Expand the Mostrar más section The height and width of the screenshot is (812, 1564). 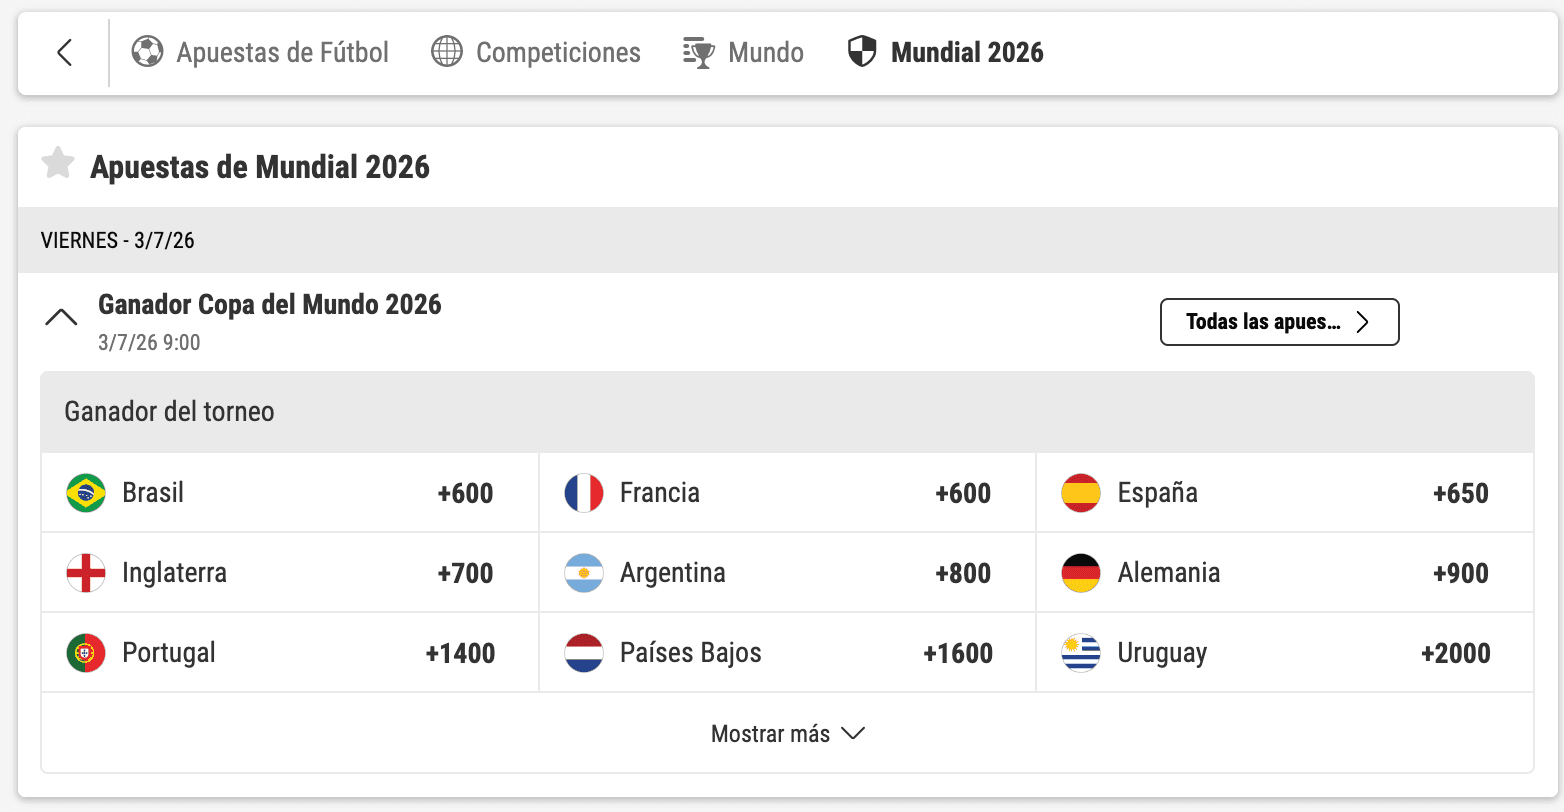(x=787, y=733)
